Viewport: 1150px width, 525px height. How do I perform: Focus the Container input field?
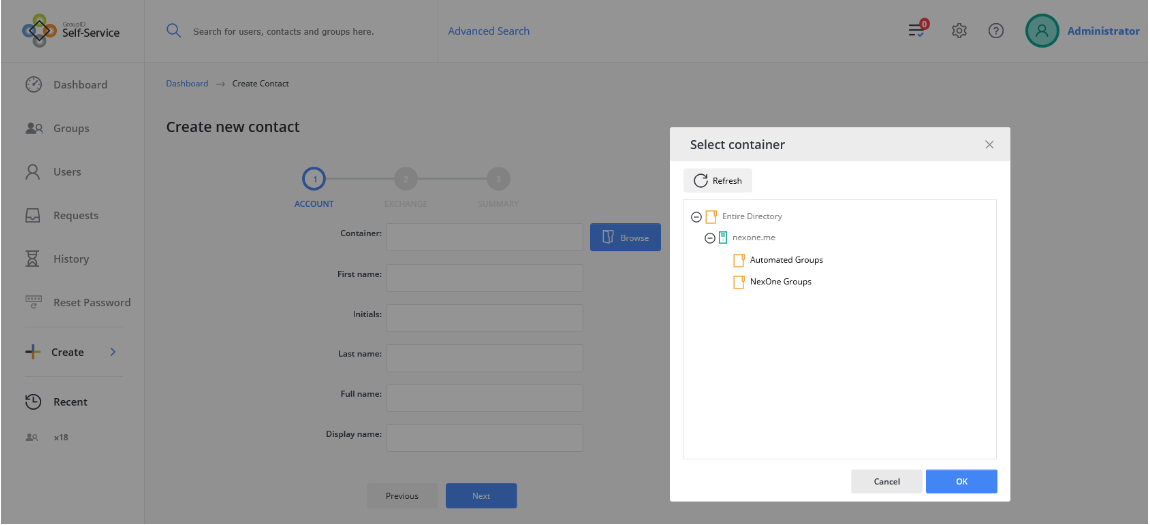485,237
